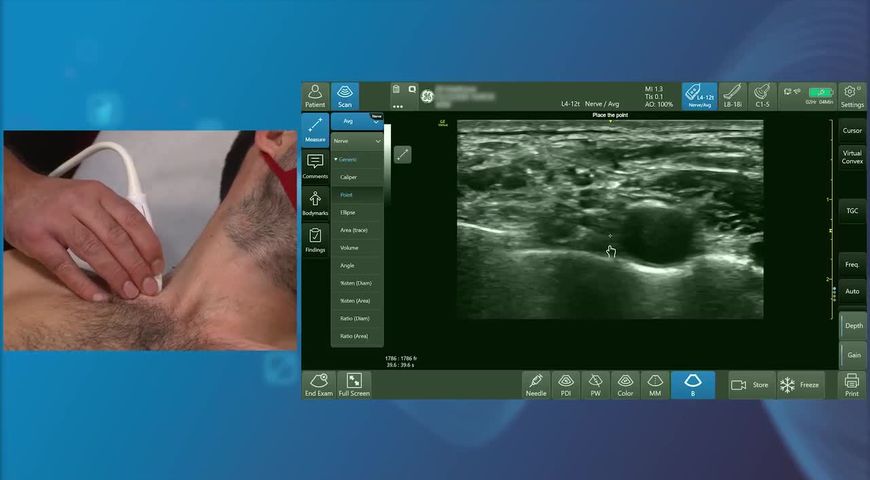The width and height of the screenshot is (870, 480).
Task: Choose Angle measurement
Action: coord(357,266)
